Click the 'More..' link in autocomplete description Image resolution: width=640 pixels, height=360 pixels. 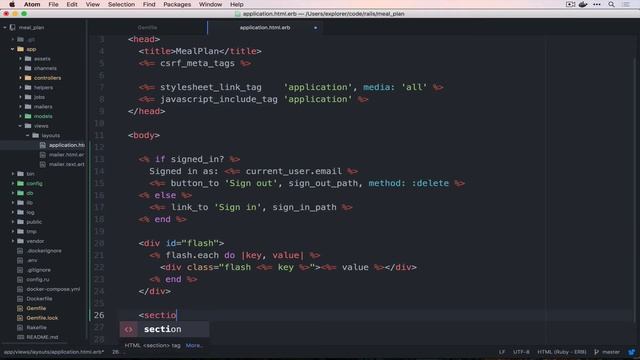point(193,345)
